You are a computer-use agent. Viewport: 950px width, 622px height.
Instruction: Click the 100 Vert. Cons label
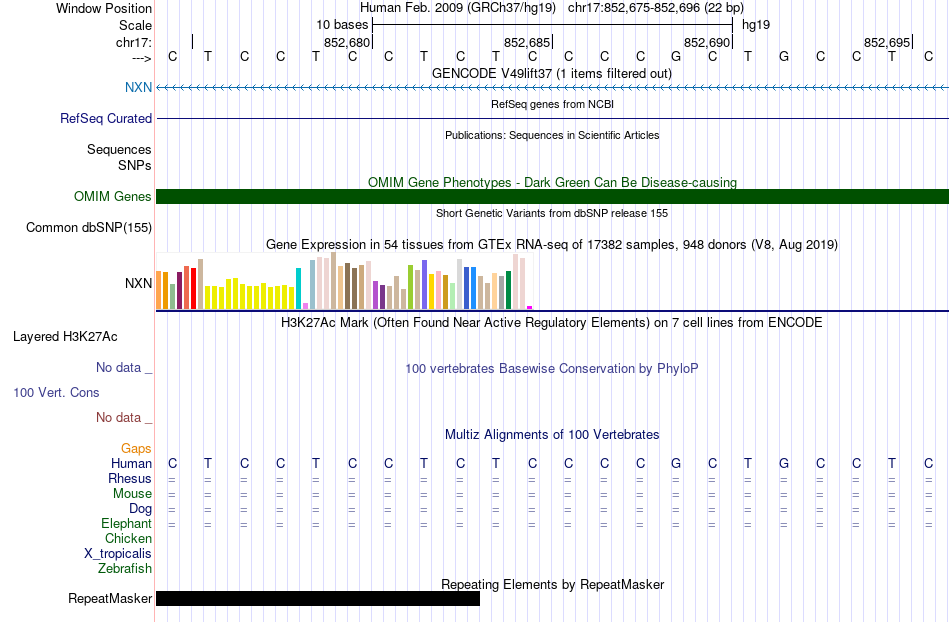56,392
